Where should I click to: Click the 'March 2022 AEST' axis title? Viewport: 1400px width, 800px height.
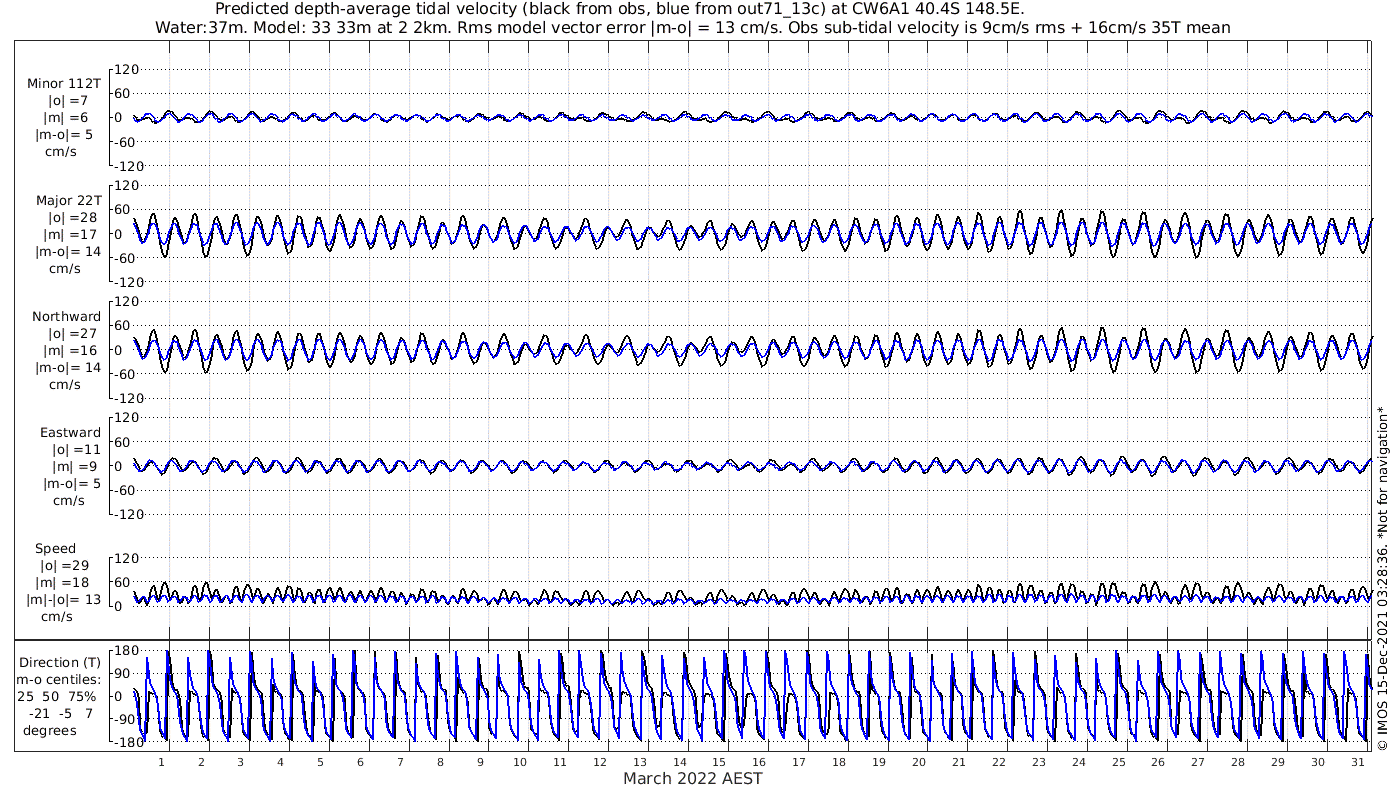[693, 778]
